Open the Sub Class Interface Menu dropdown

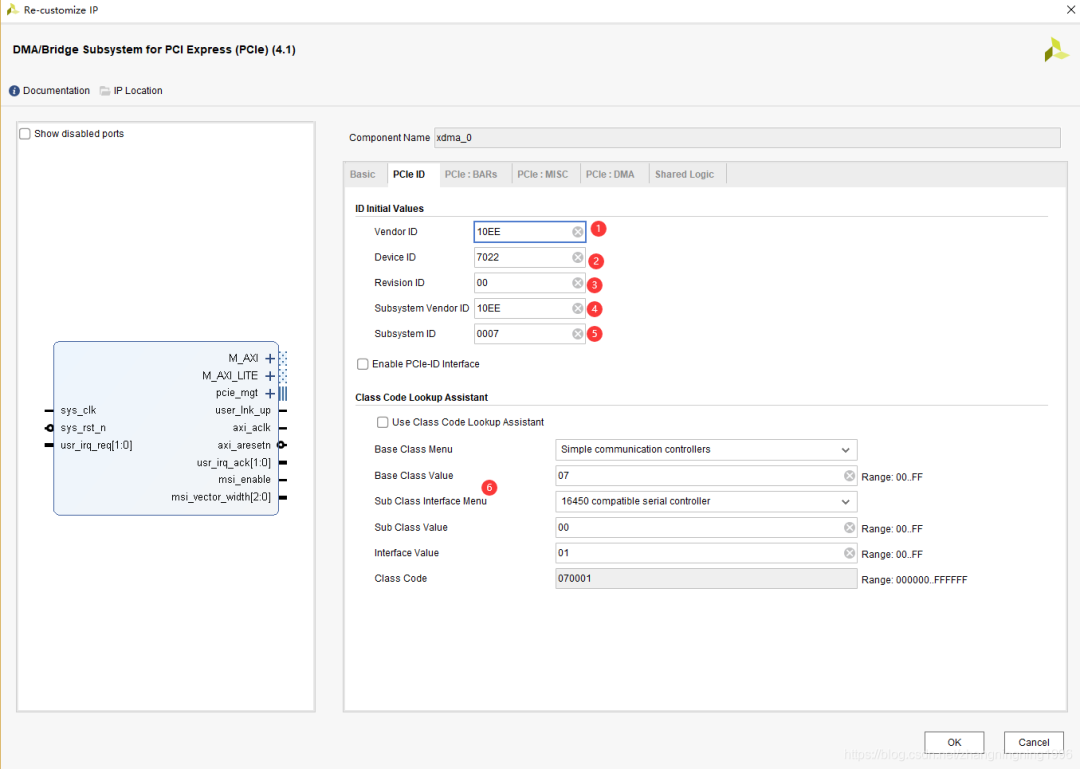point(706,501)
